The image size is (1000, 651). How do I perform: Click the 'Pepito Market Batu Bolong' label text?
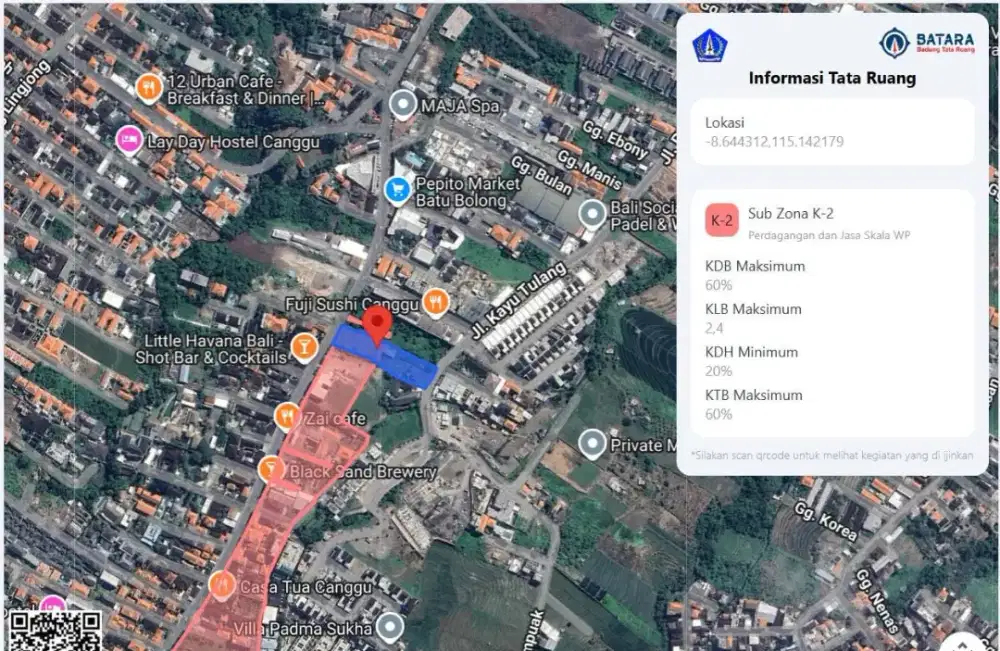pos(467,192)
